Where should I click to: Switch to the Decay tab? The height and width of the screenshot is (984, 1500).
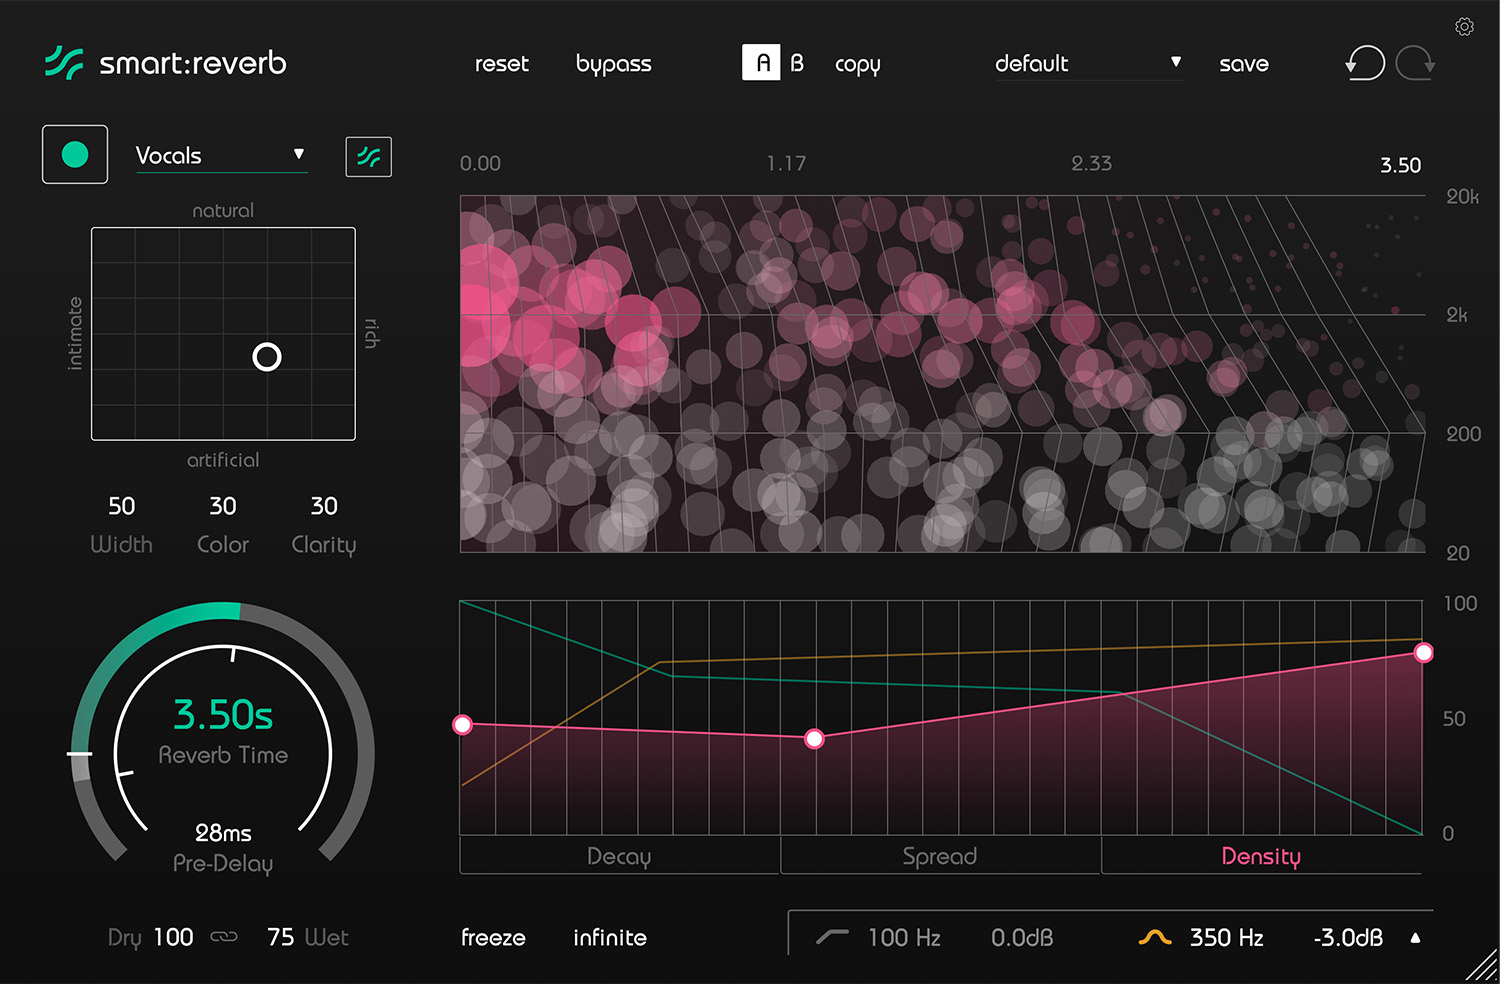pyautogui.click(x=619, y=856)
